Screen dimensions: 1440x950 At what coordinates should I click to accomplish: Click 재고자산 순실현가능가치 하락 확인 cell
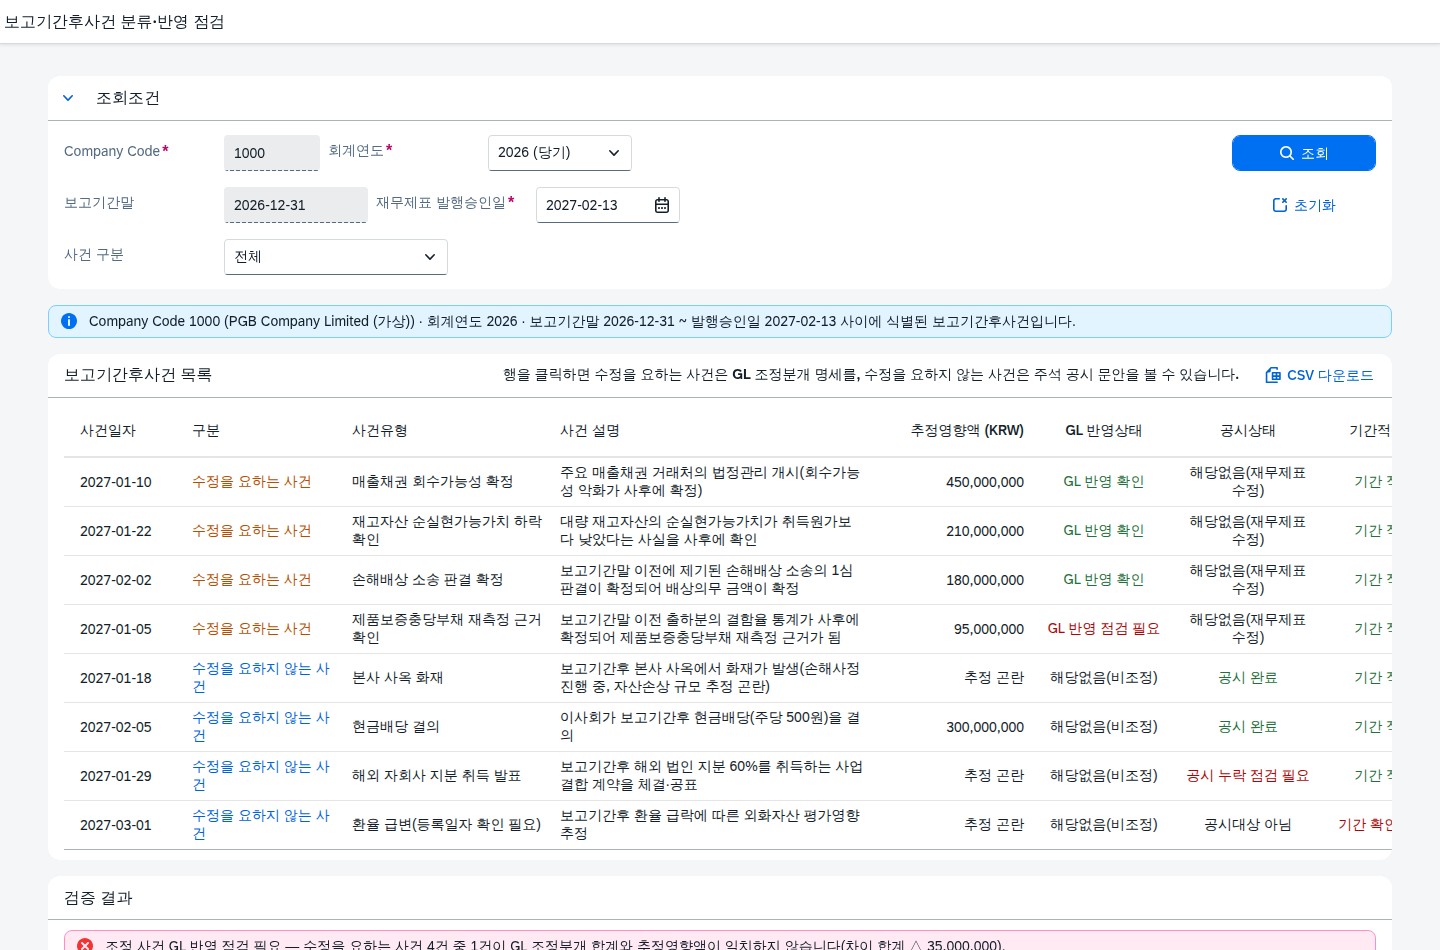coord(447,531)
